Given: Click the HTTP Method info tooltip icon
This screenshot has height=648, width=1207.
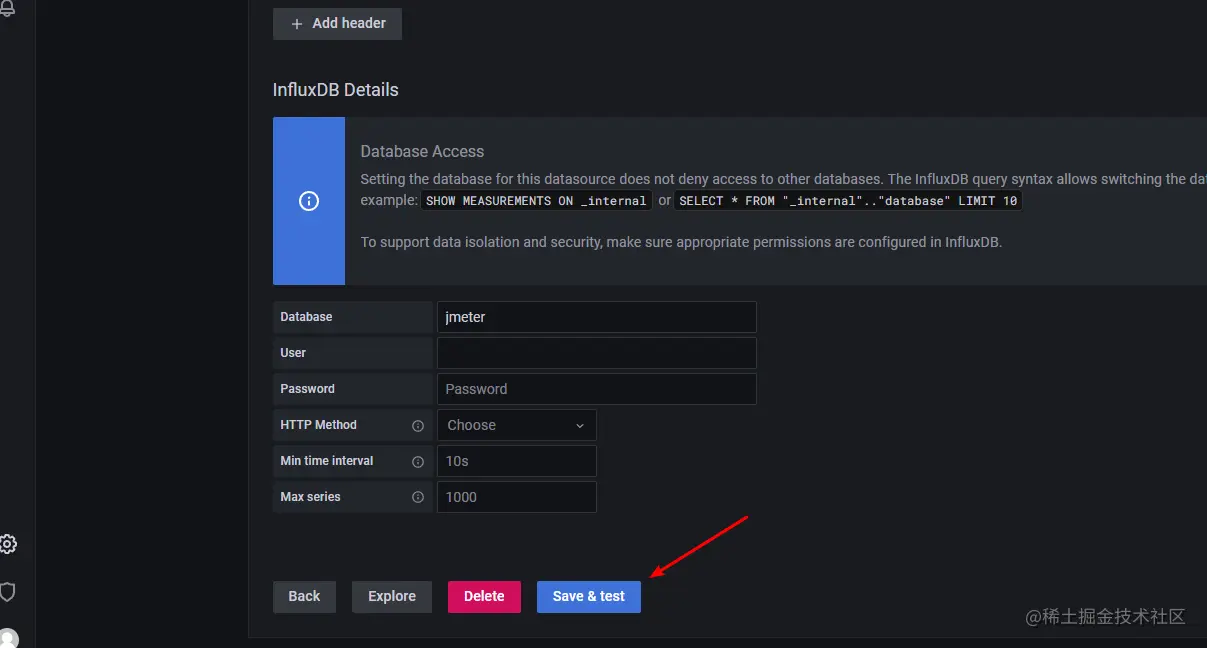Looking at the screenshot, I should 418,425.
